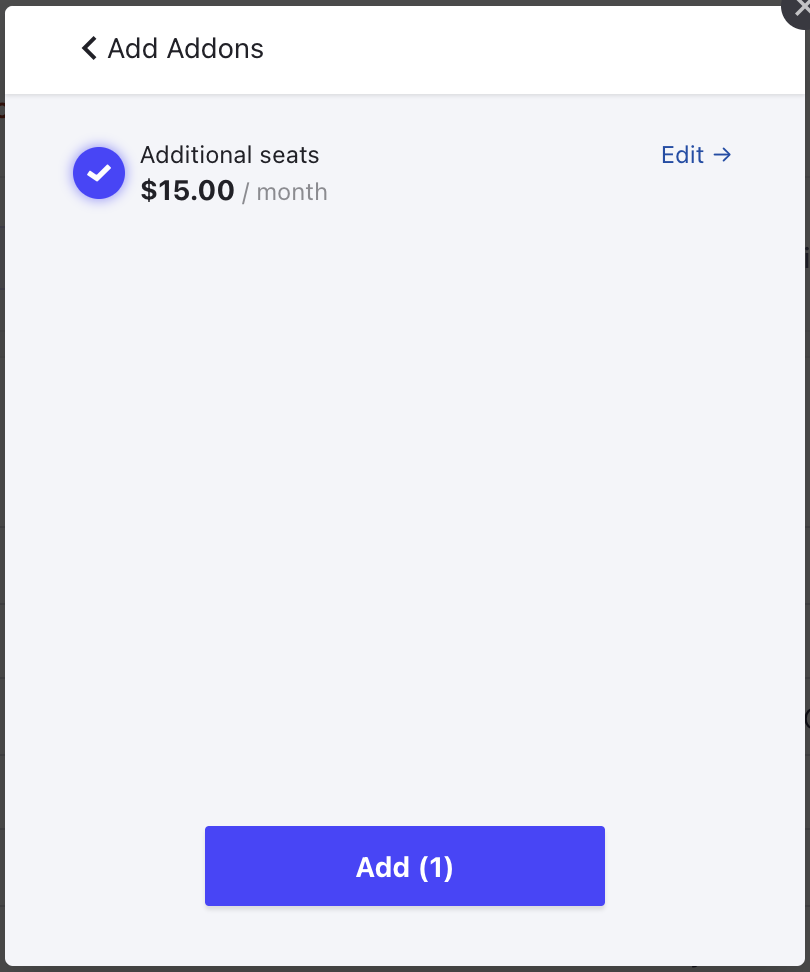Go back using the header arrow

coord(89,48)
